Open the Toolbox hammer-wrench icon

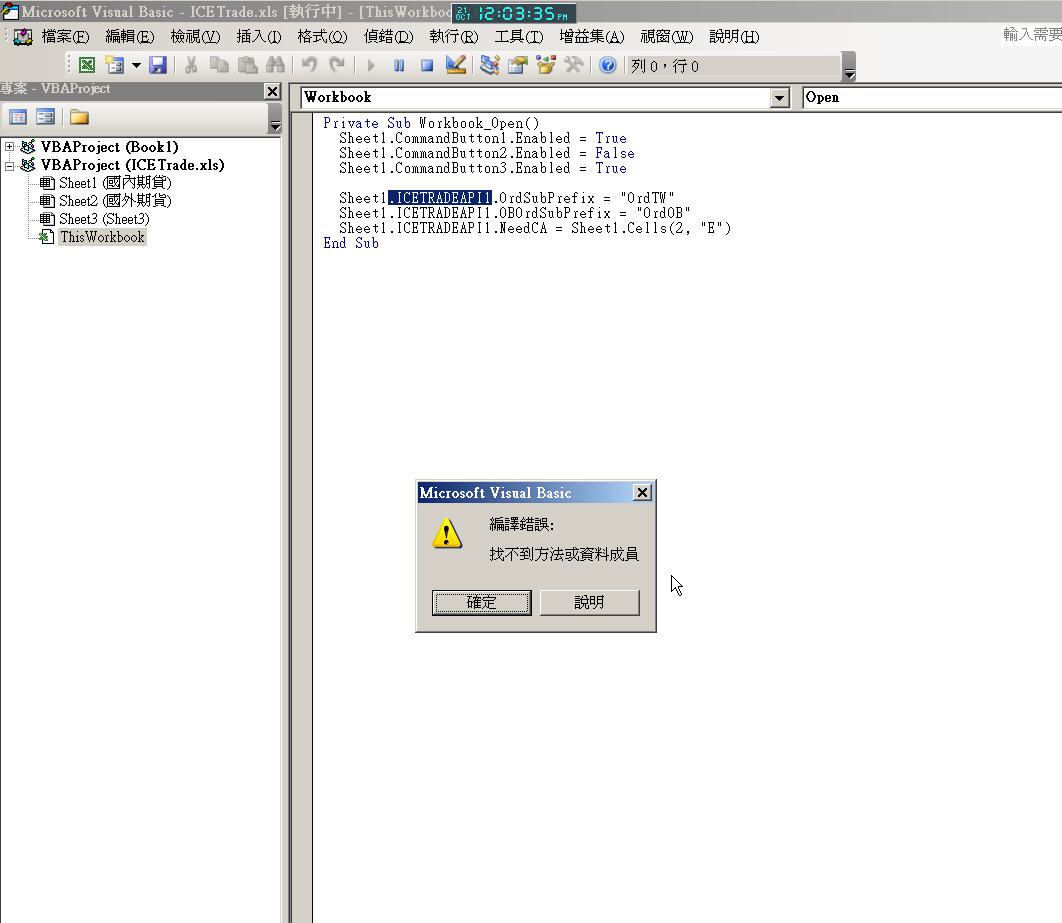[x=574, y=65]
